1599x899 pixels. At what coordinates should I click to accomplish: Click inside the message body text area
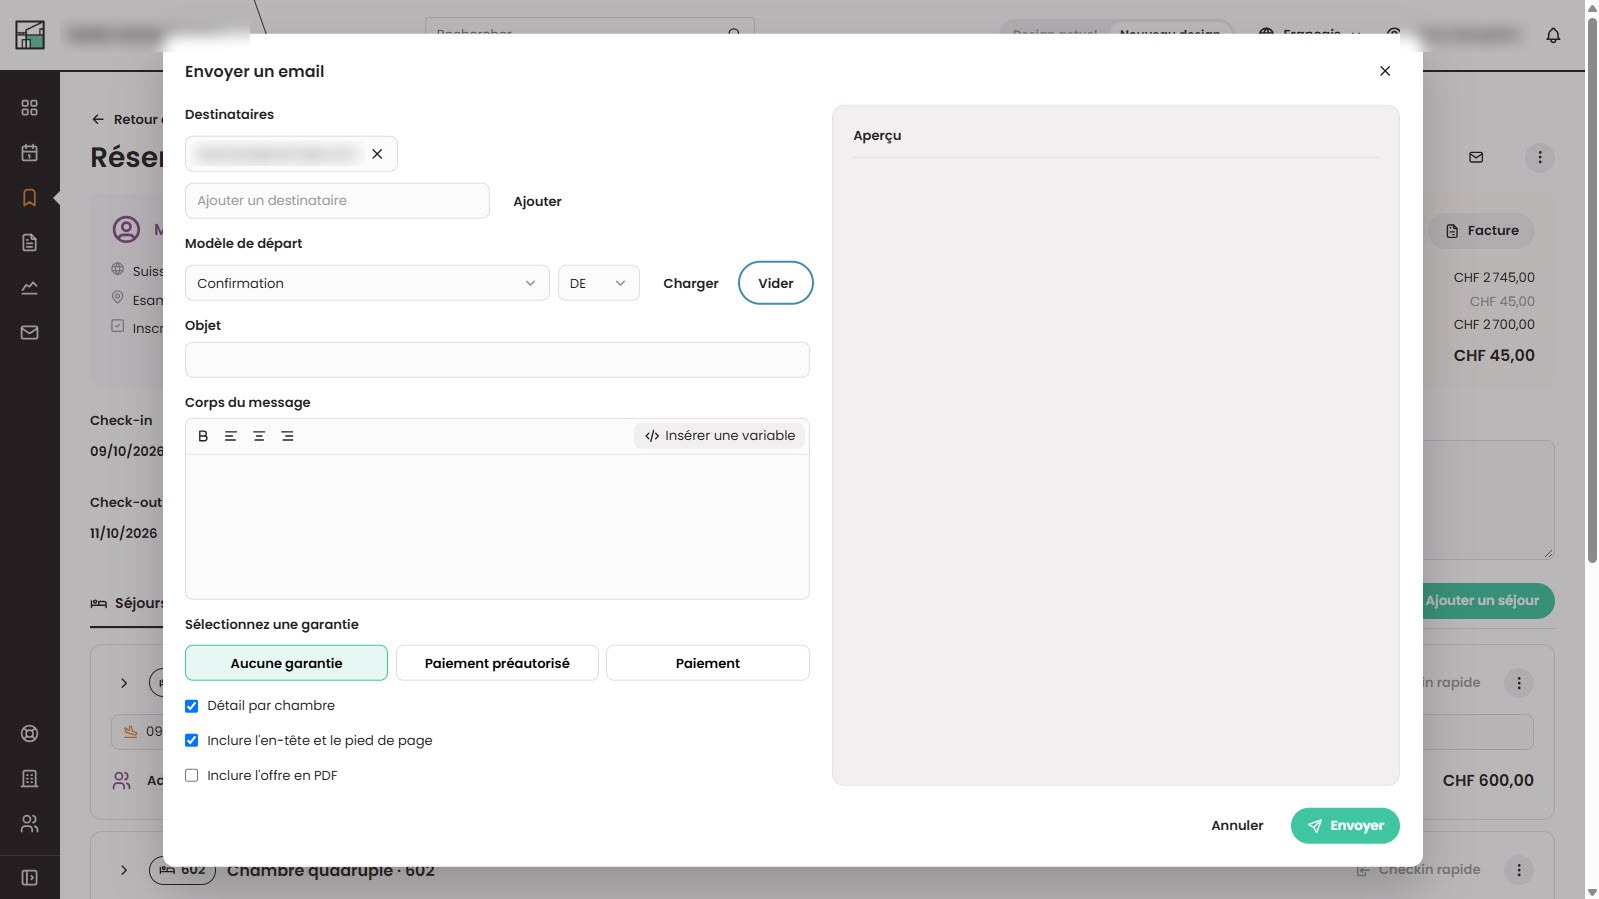click(497, 527)
